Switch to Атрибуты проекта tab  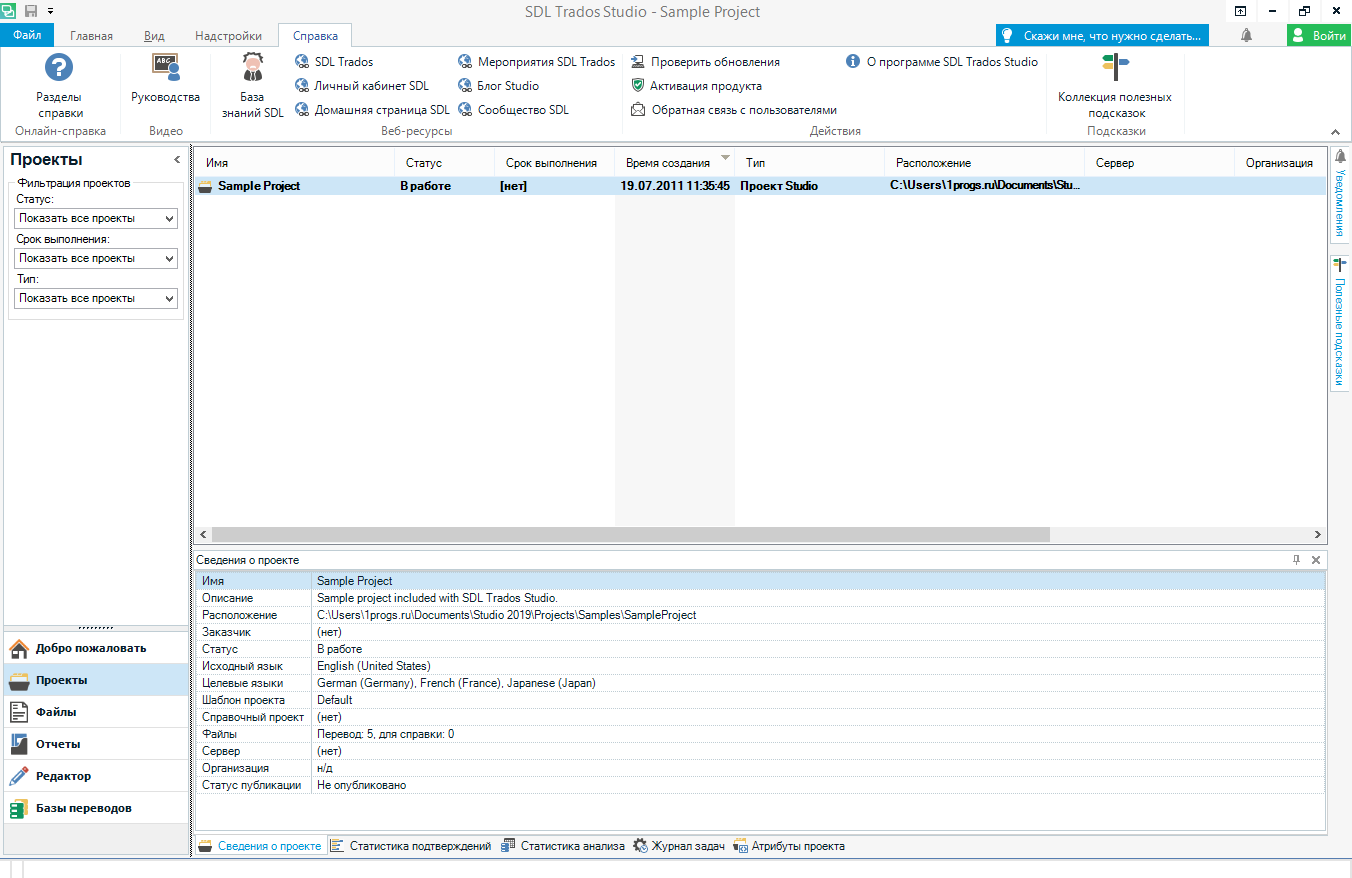click(x=789, y=846)
